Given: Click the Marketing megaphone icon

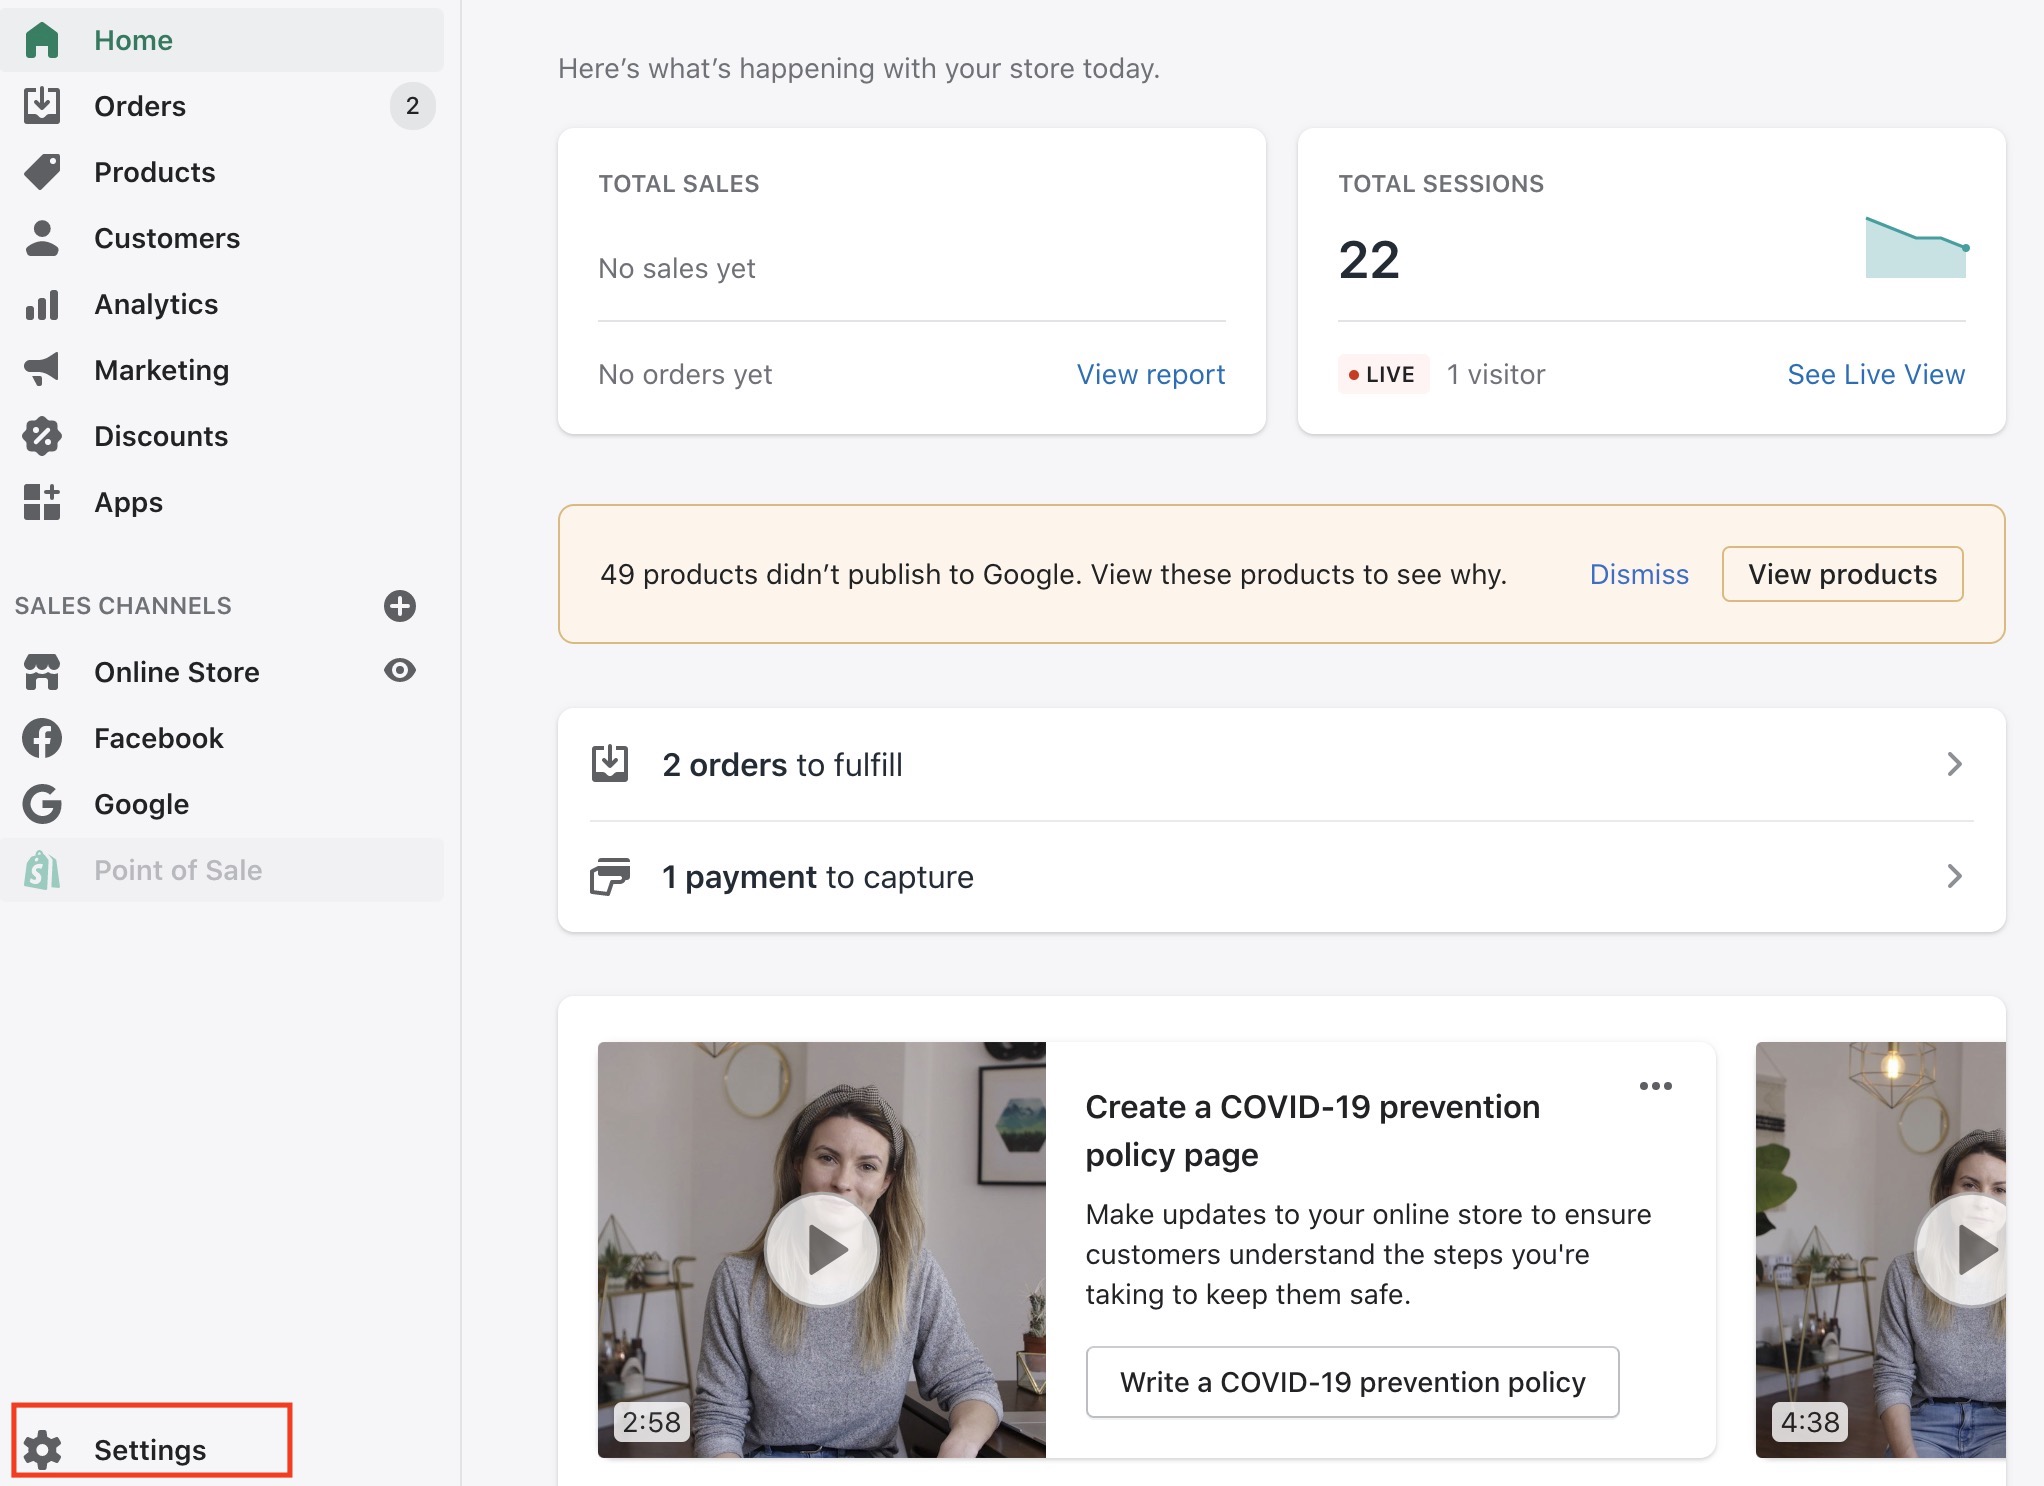Looking at the screenshot, I should click(x=42, y=370).
